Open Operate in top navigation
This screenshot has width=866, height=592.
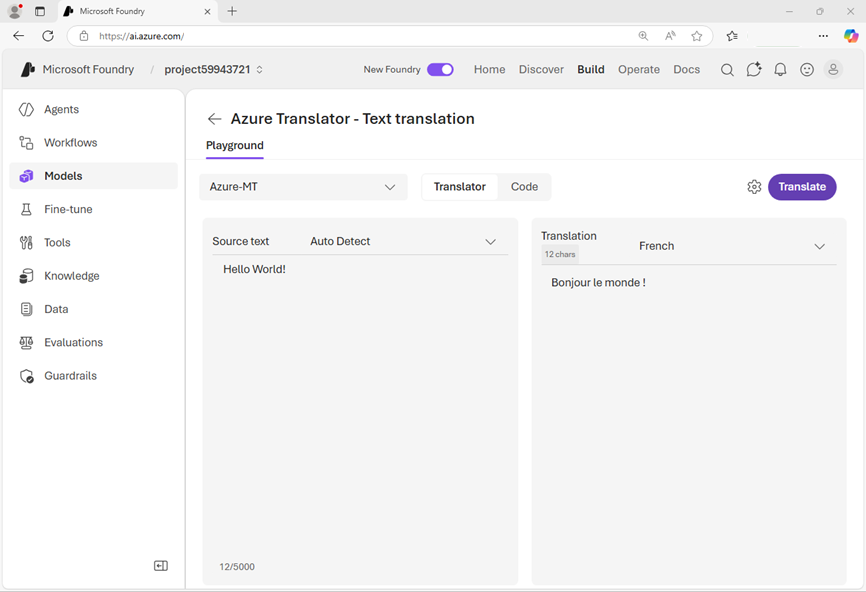point(639,70)
